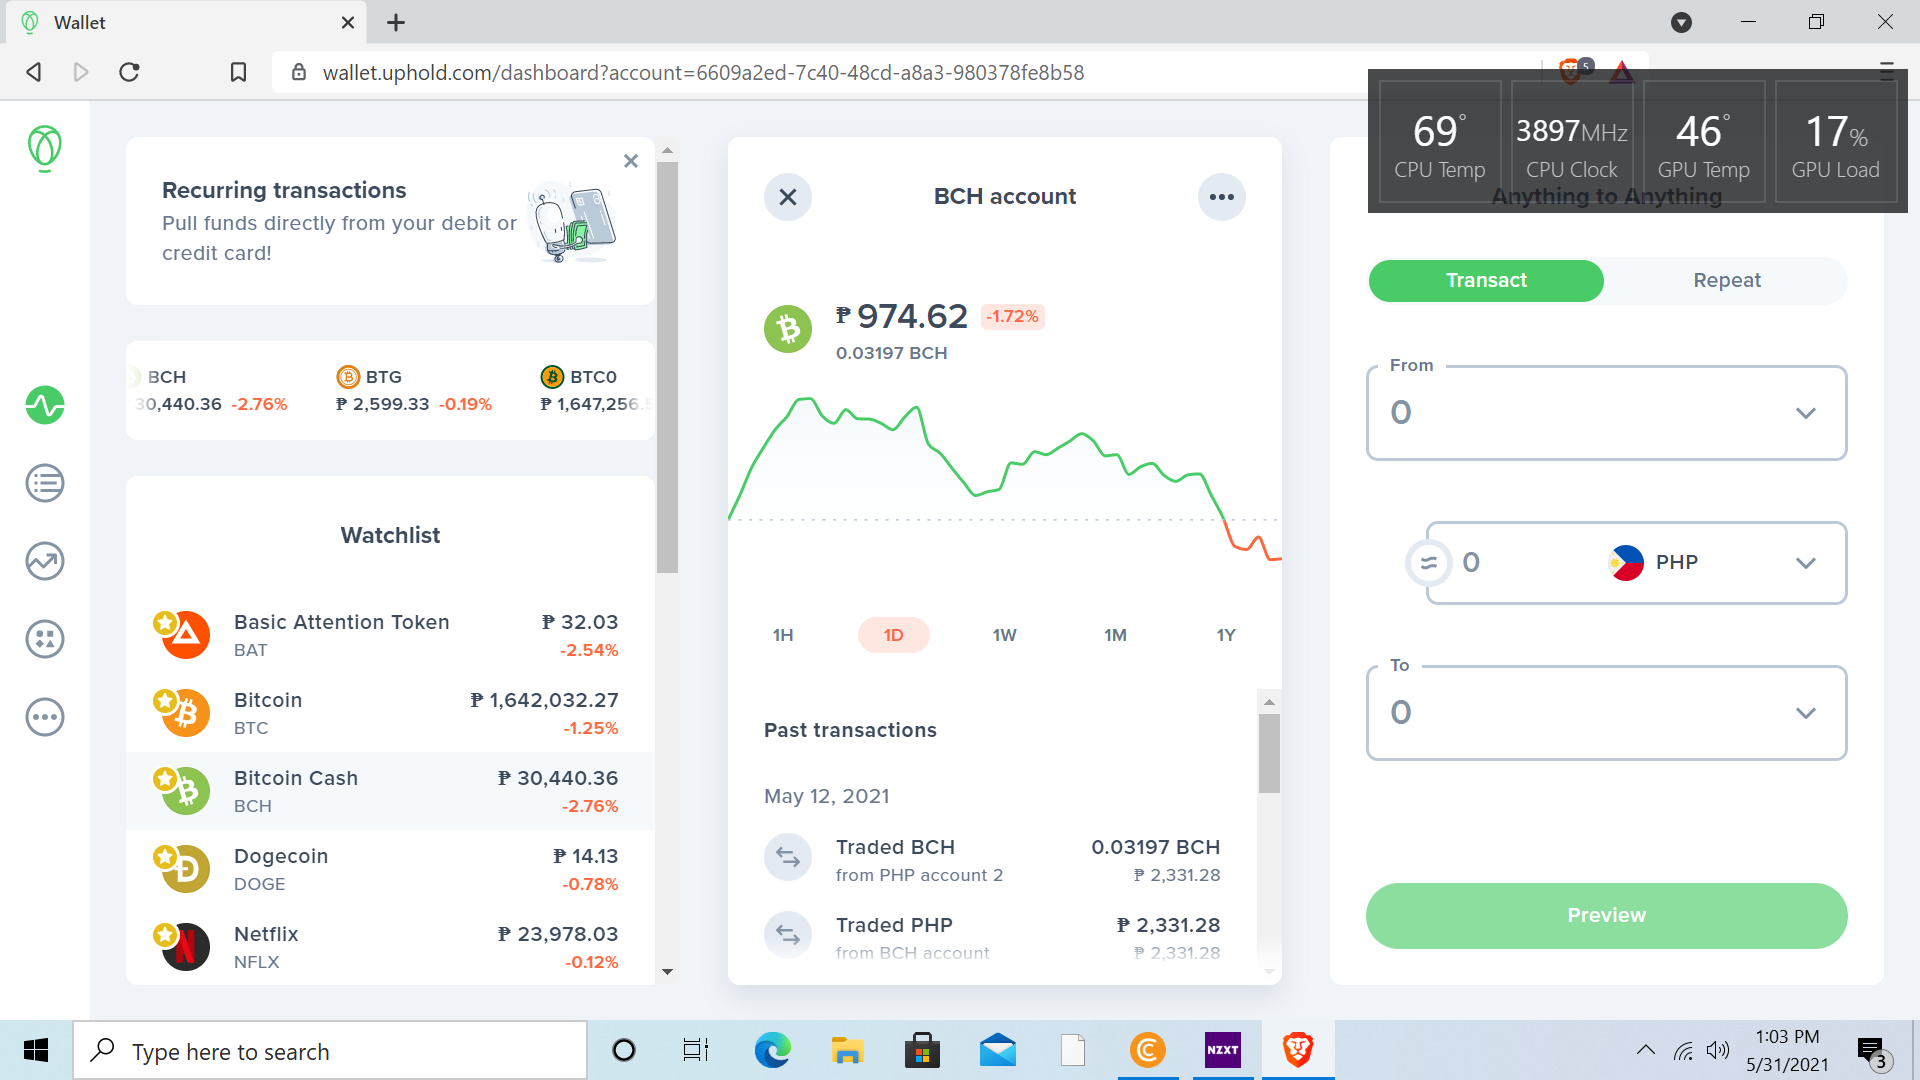Image resolution: width=1920 pixels, height=1080 pixels.
Task: Open Basic Attention Token watchlist row
Action: click(x=390, y=635)
